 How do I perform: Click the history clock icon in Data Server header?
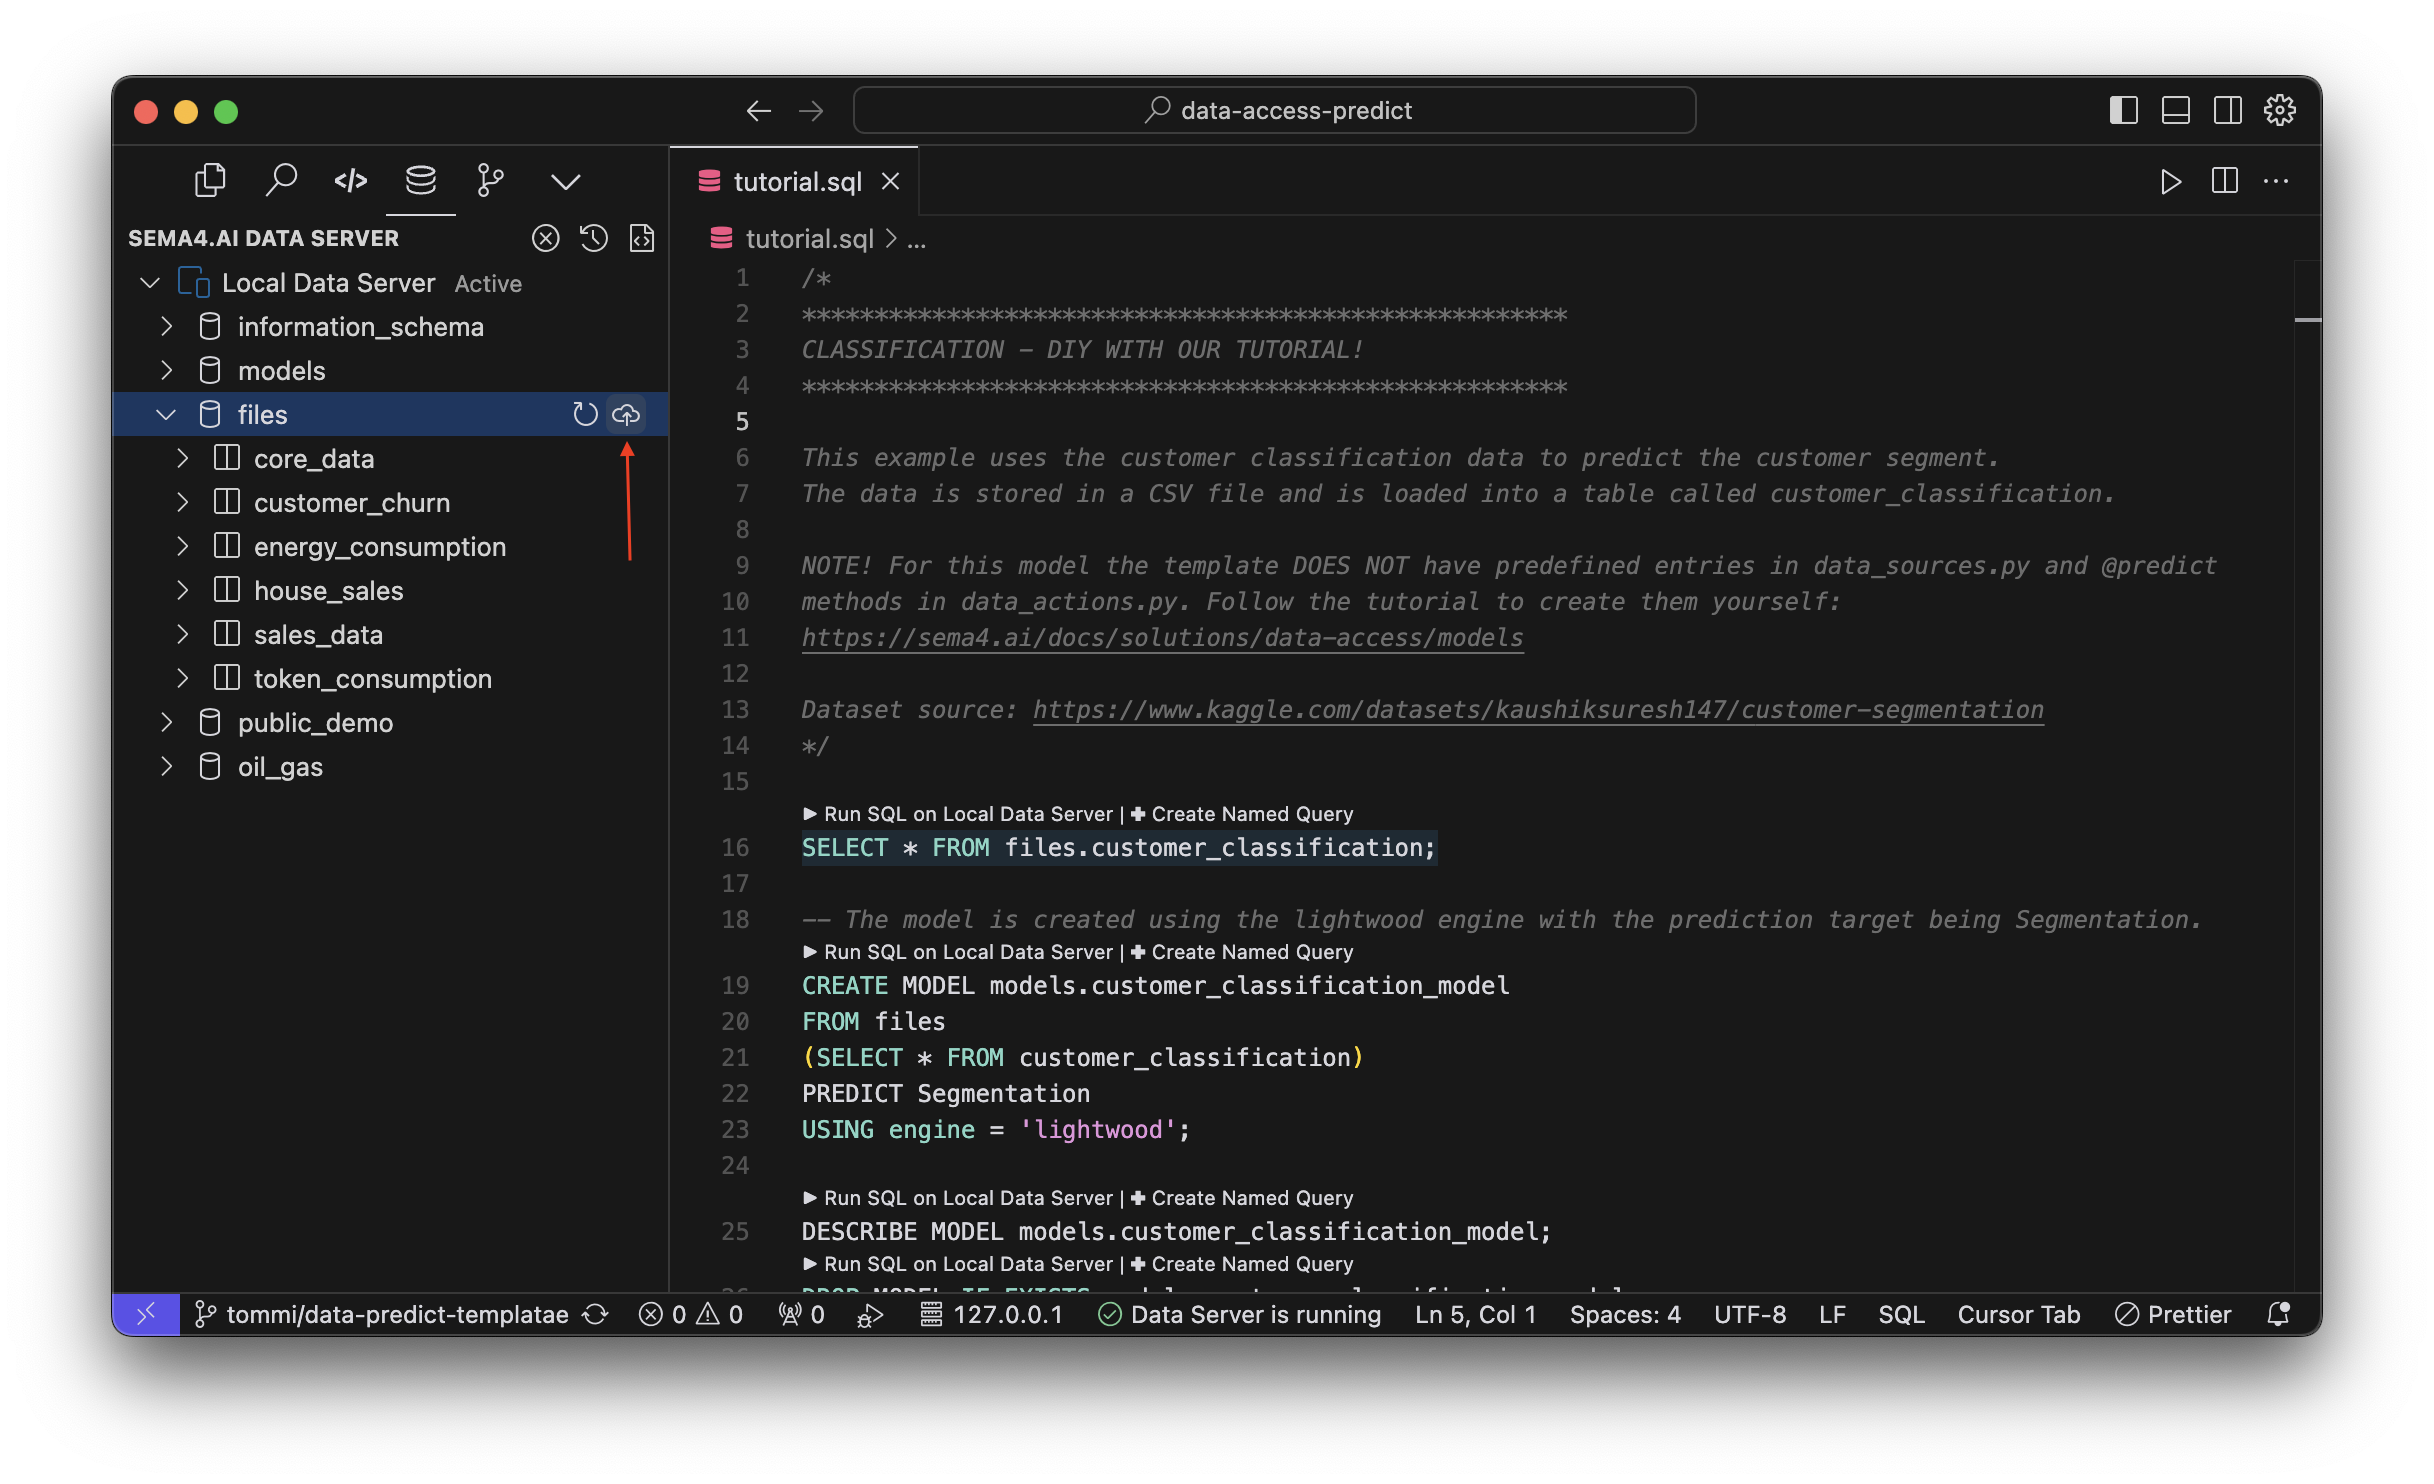(x=594, y=238)
